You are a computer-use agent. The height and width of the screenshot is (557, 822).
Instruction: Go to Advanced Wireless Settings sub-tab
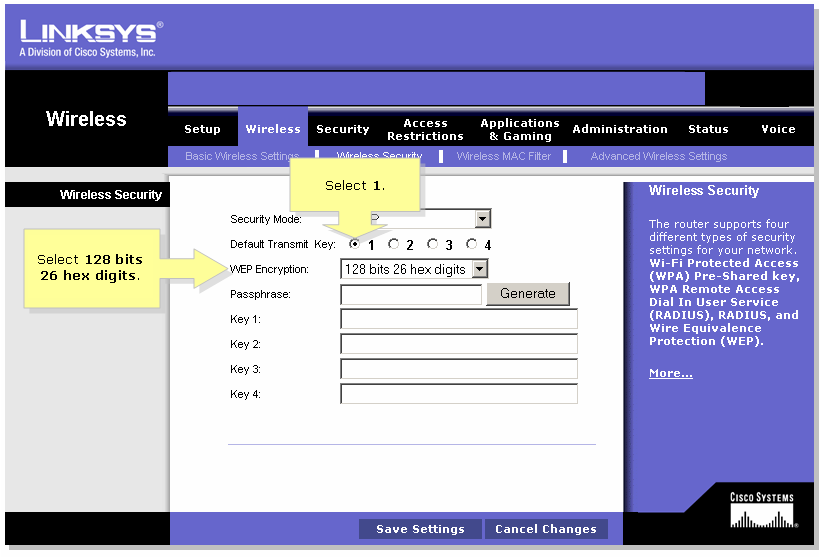[659, 156]
